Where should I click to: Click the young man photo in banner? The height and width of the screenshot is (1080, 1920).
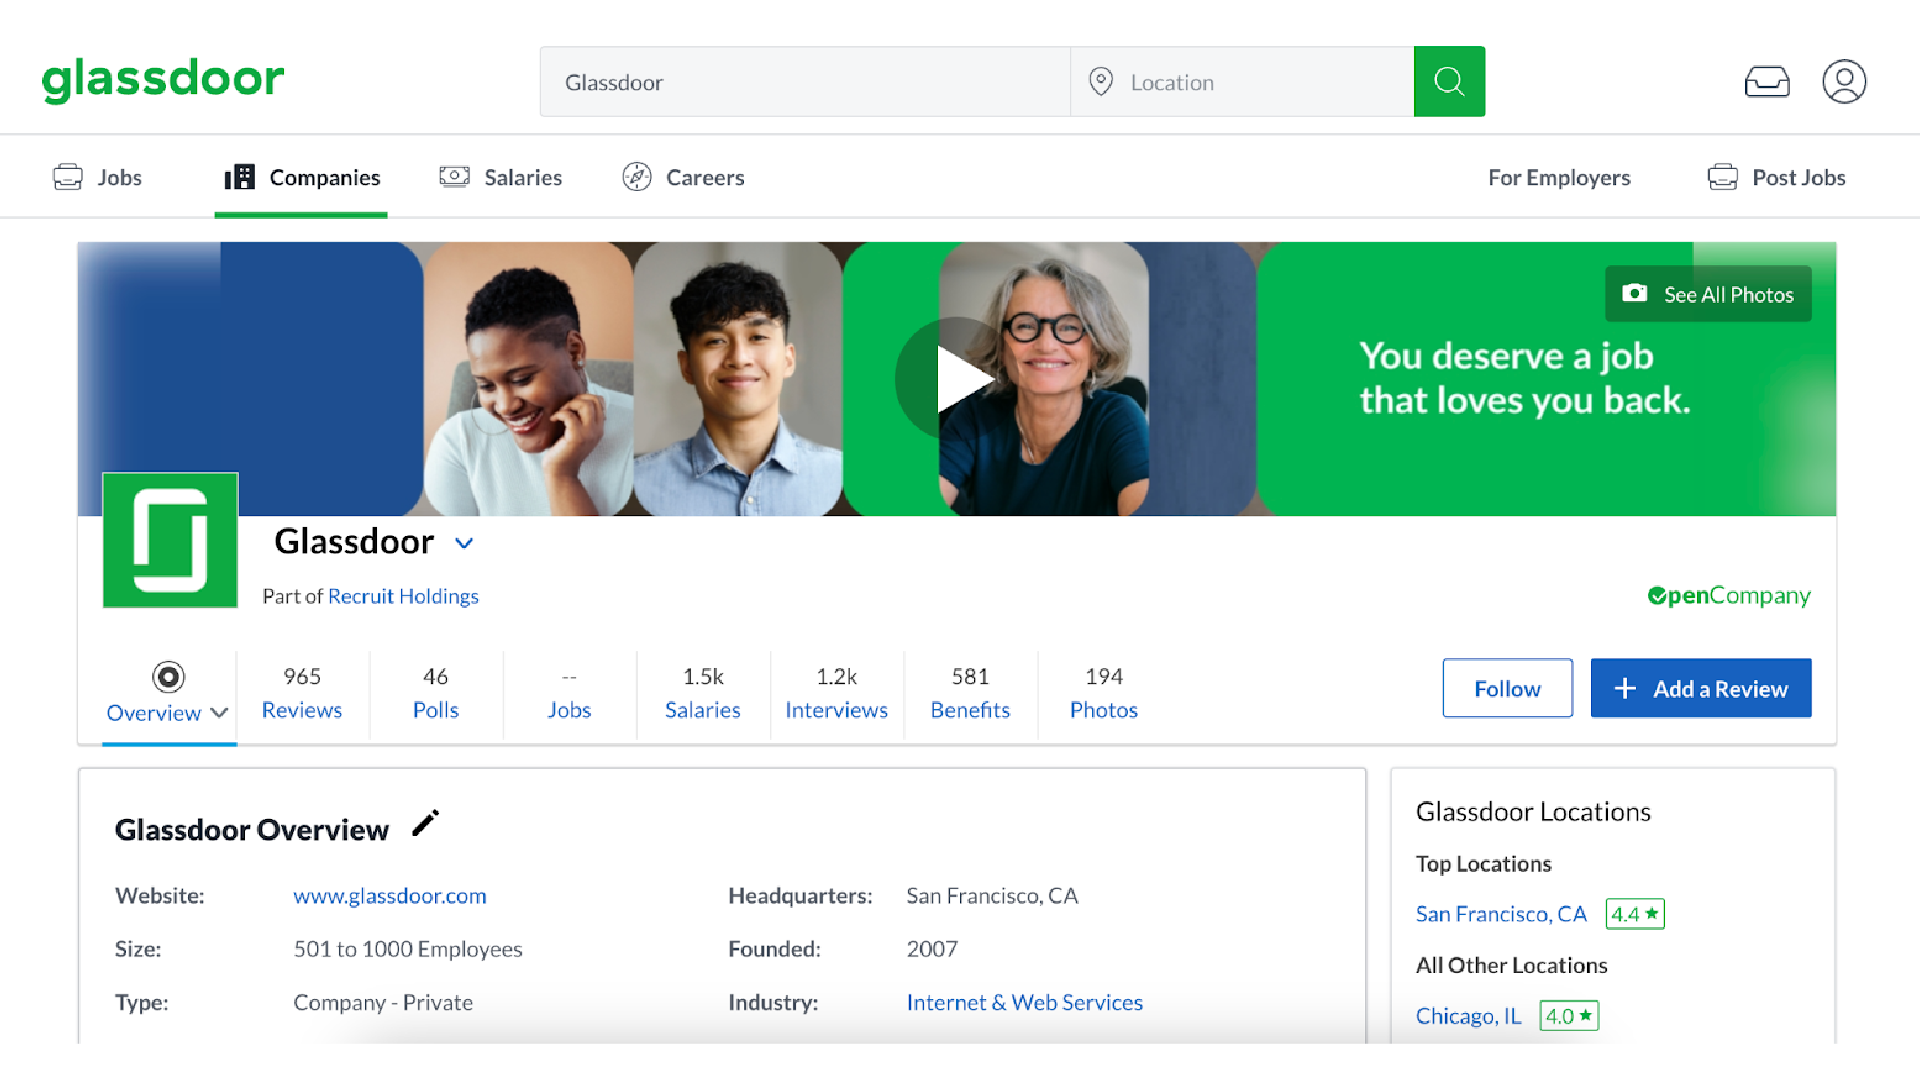738,379
